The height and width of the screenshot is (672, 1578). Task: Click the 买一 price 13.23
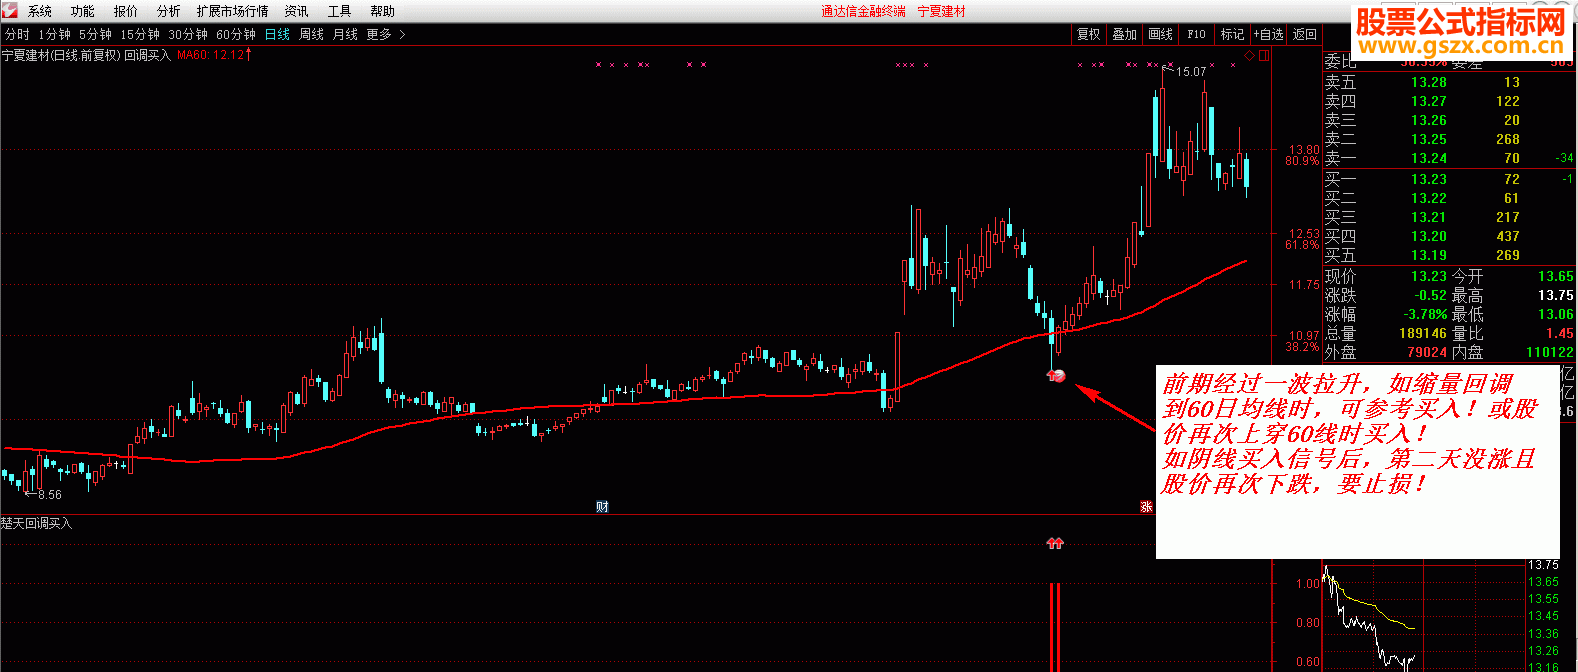(1428, 179)
